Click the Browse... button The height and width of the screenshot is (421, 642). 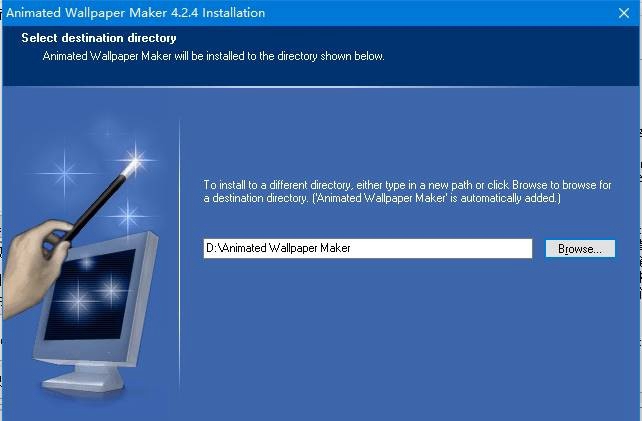pyautogui.click(x=580, y=249)
